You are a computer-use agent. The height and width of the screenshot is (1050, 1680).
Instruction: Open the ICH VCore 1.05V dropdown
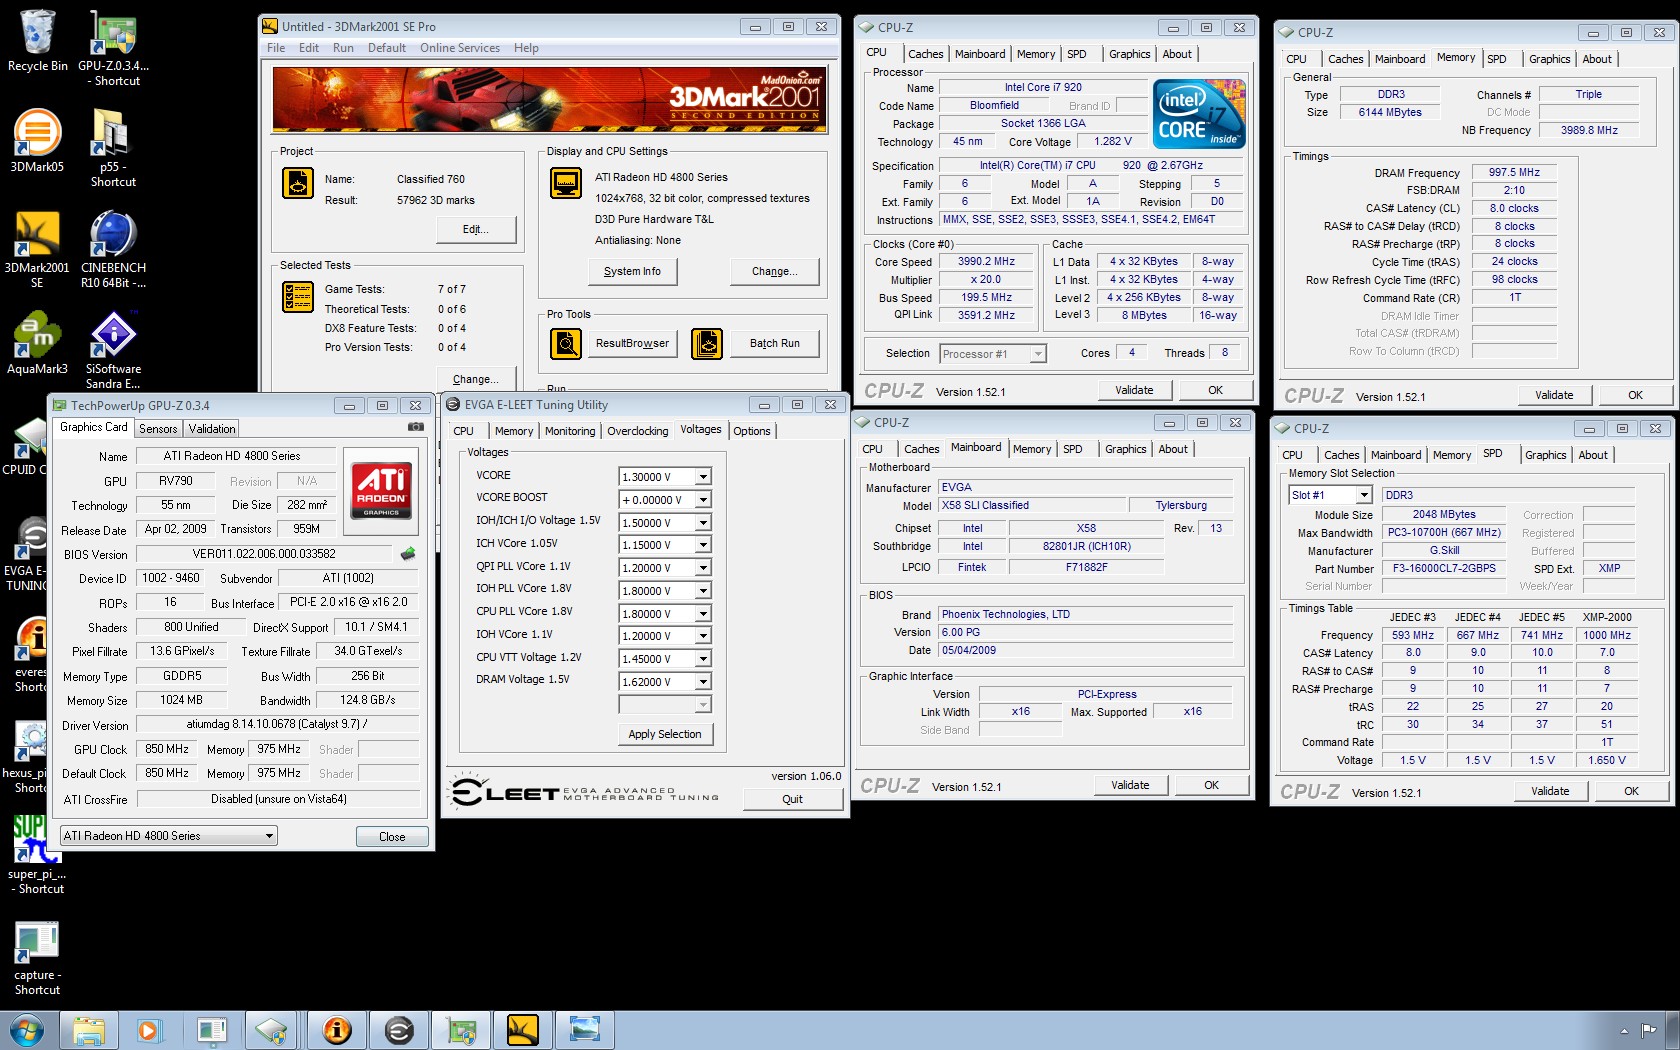[x=703, y=545]
